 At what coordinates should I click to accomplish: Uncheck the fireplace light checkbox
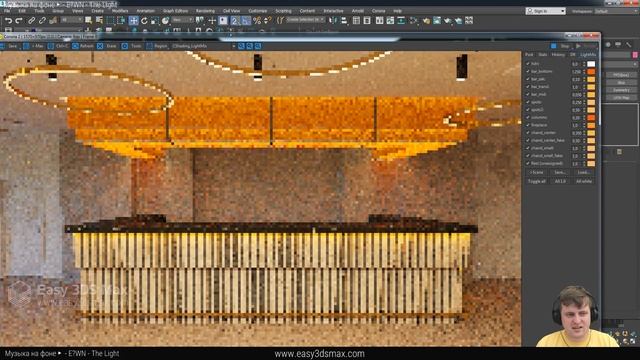pyautogui.click(x=528, y=125)
